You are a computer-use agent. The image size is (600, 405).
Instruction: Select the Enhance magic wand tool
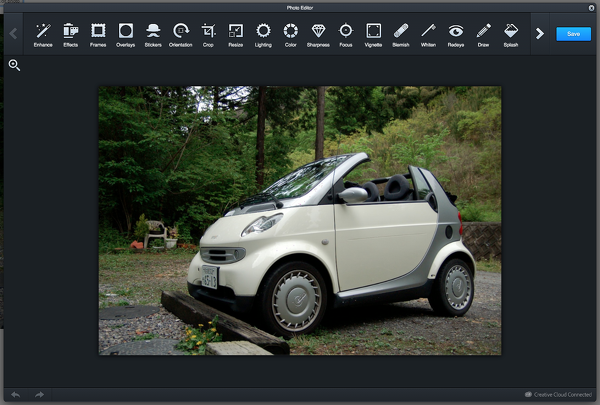pyautogui.click(x=43, y=35)
